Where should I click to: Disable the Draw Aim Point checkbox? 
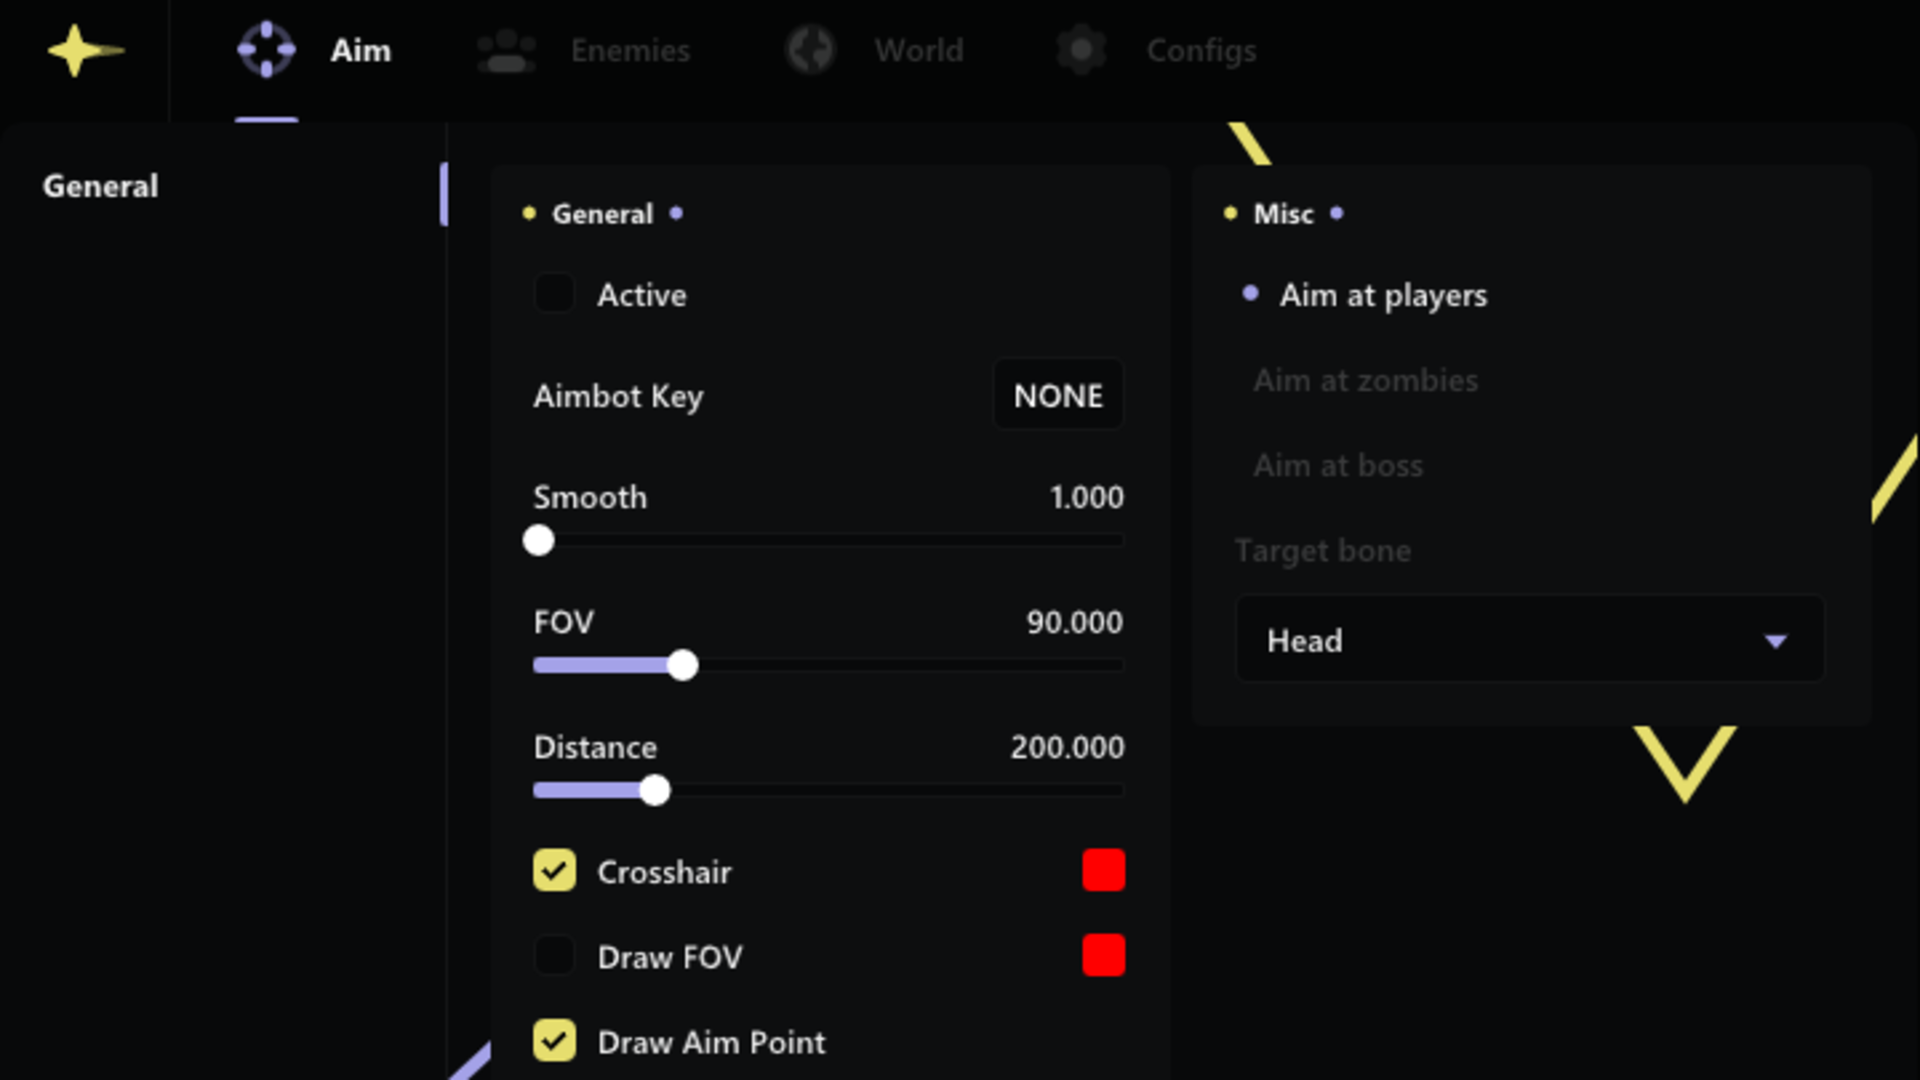click(x=554, y=1041)
